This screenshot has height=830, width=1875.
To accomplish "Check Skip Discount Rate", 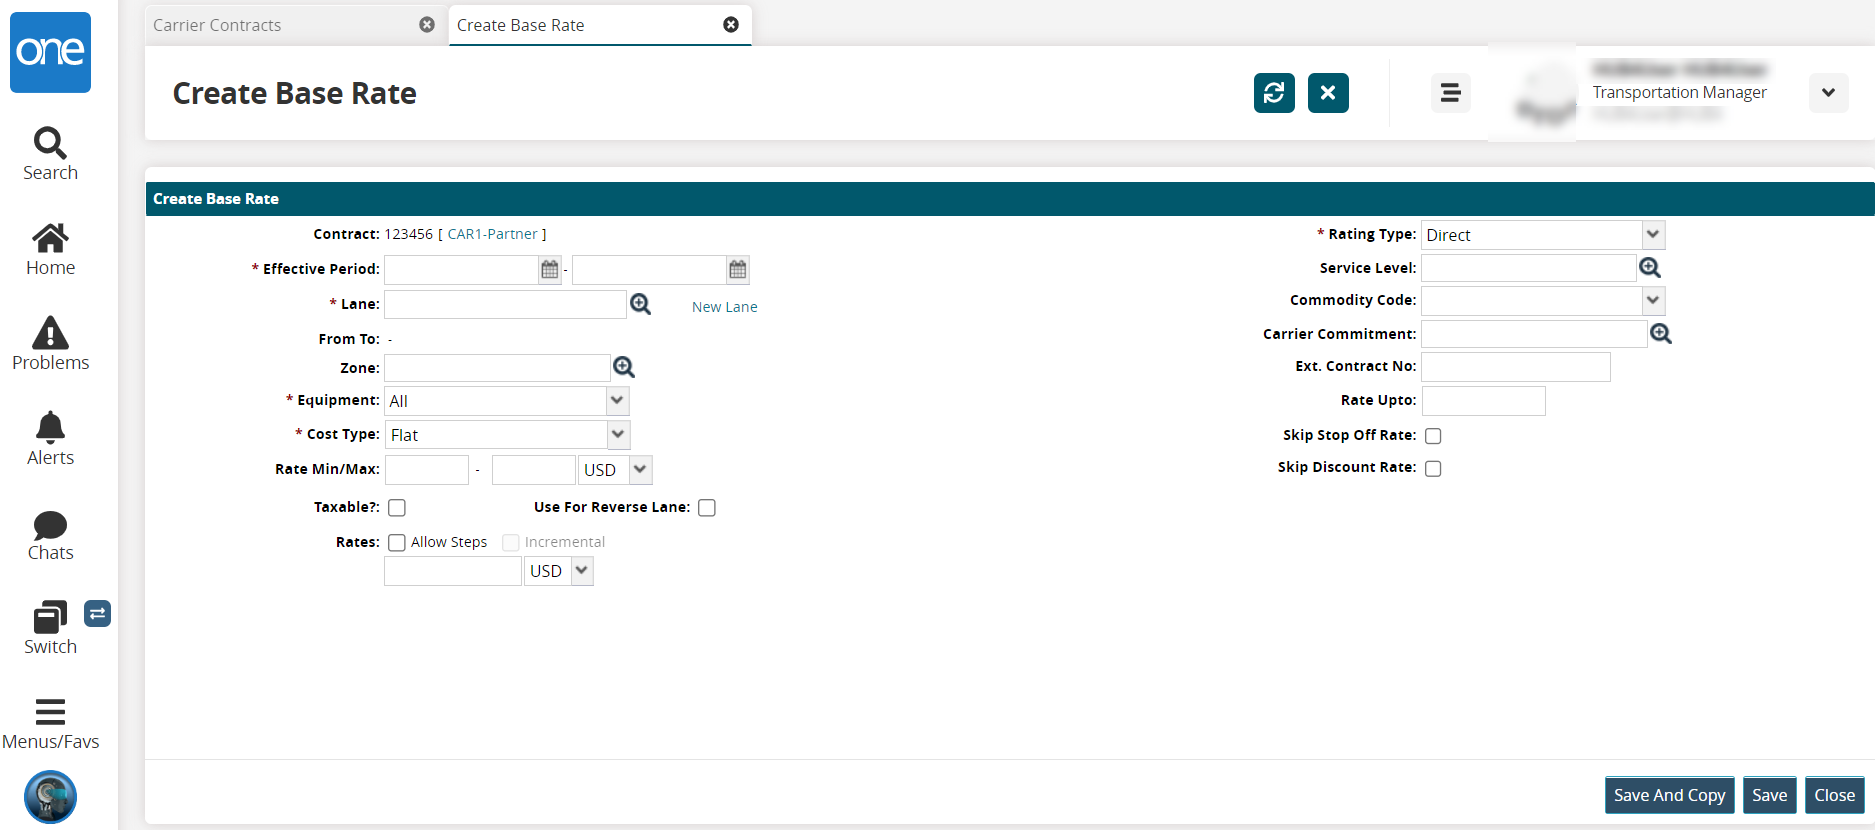I will [x=1433, y=468].
